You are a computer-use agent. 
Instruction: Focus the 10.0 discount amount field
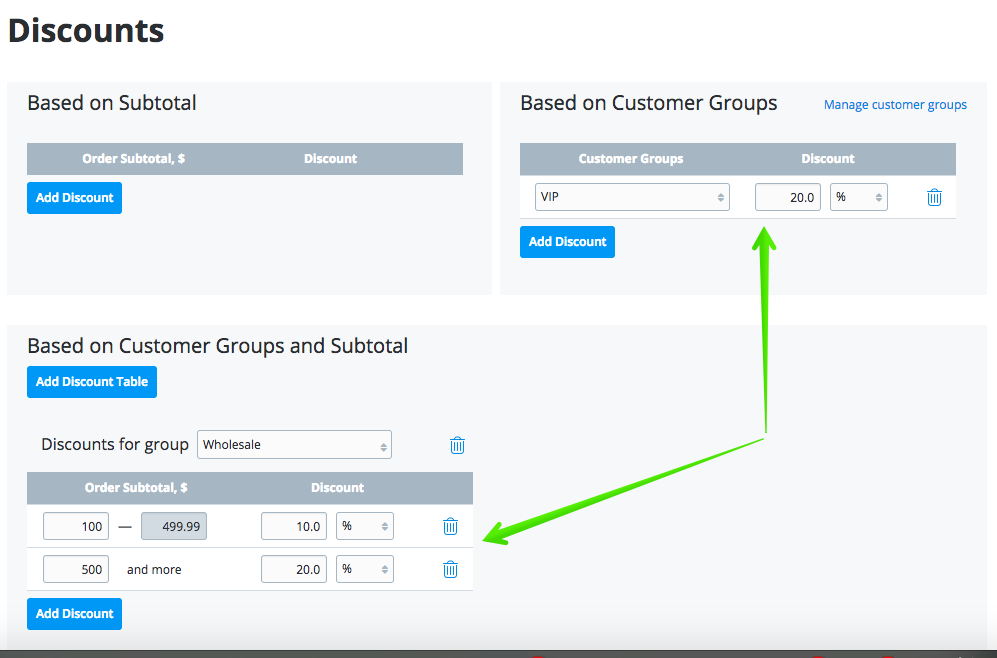click(x=293, y=526)
